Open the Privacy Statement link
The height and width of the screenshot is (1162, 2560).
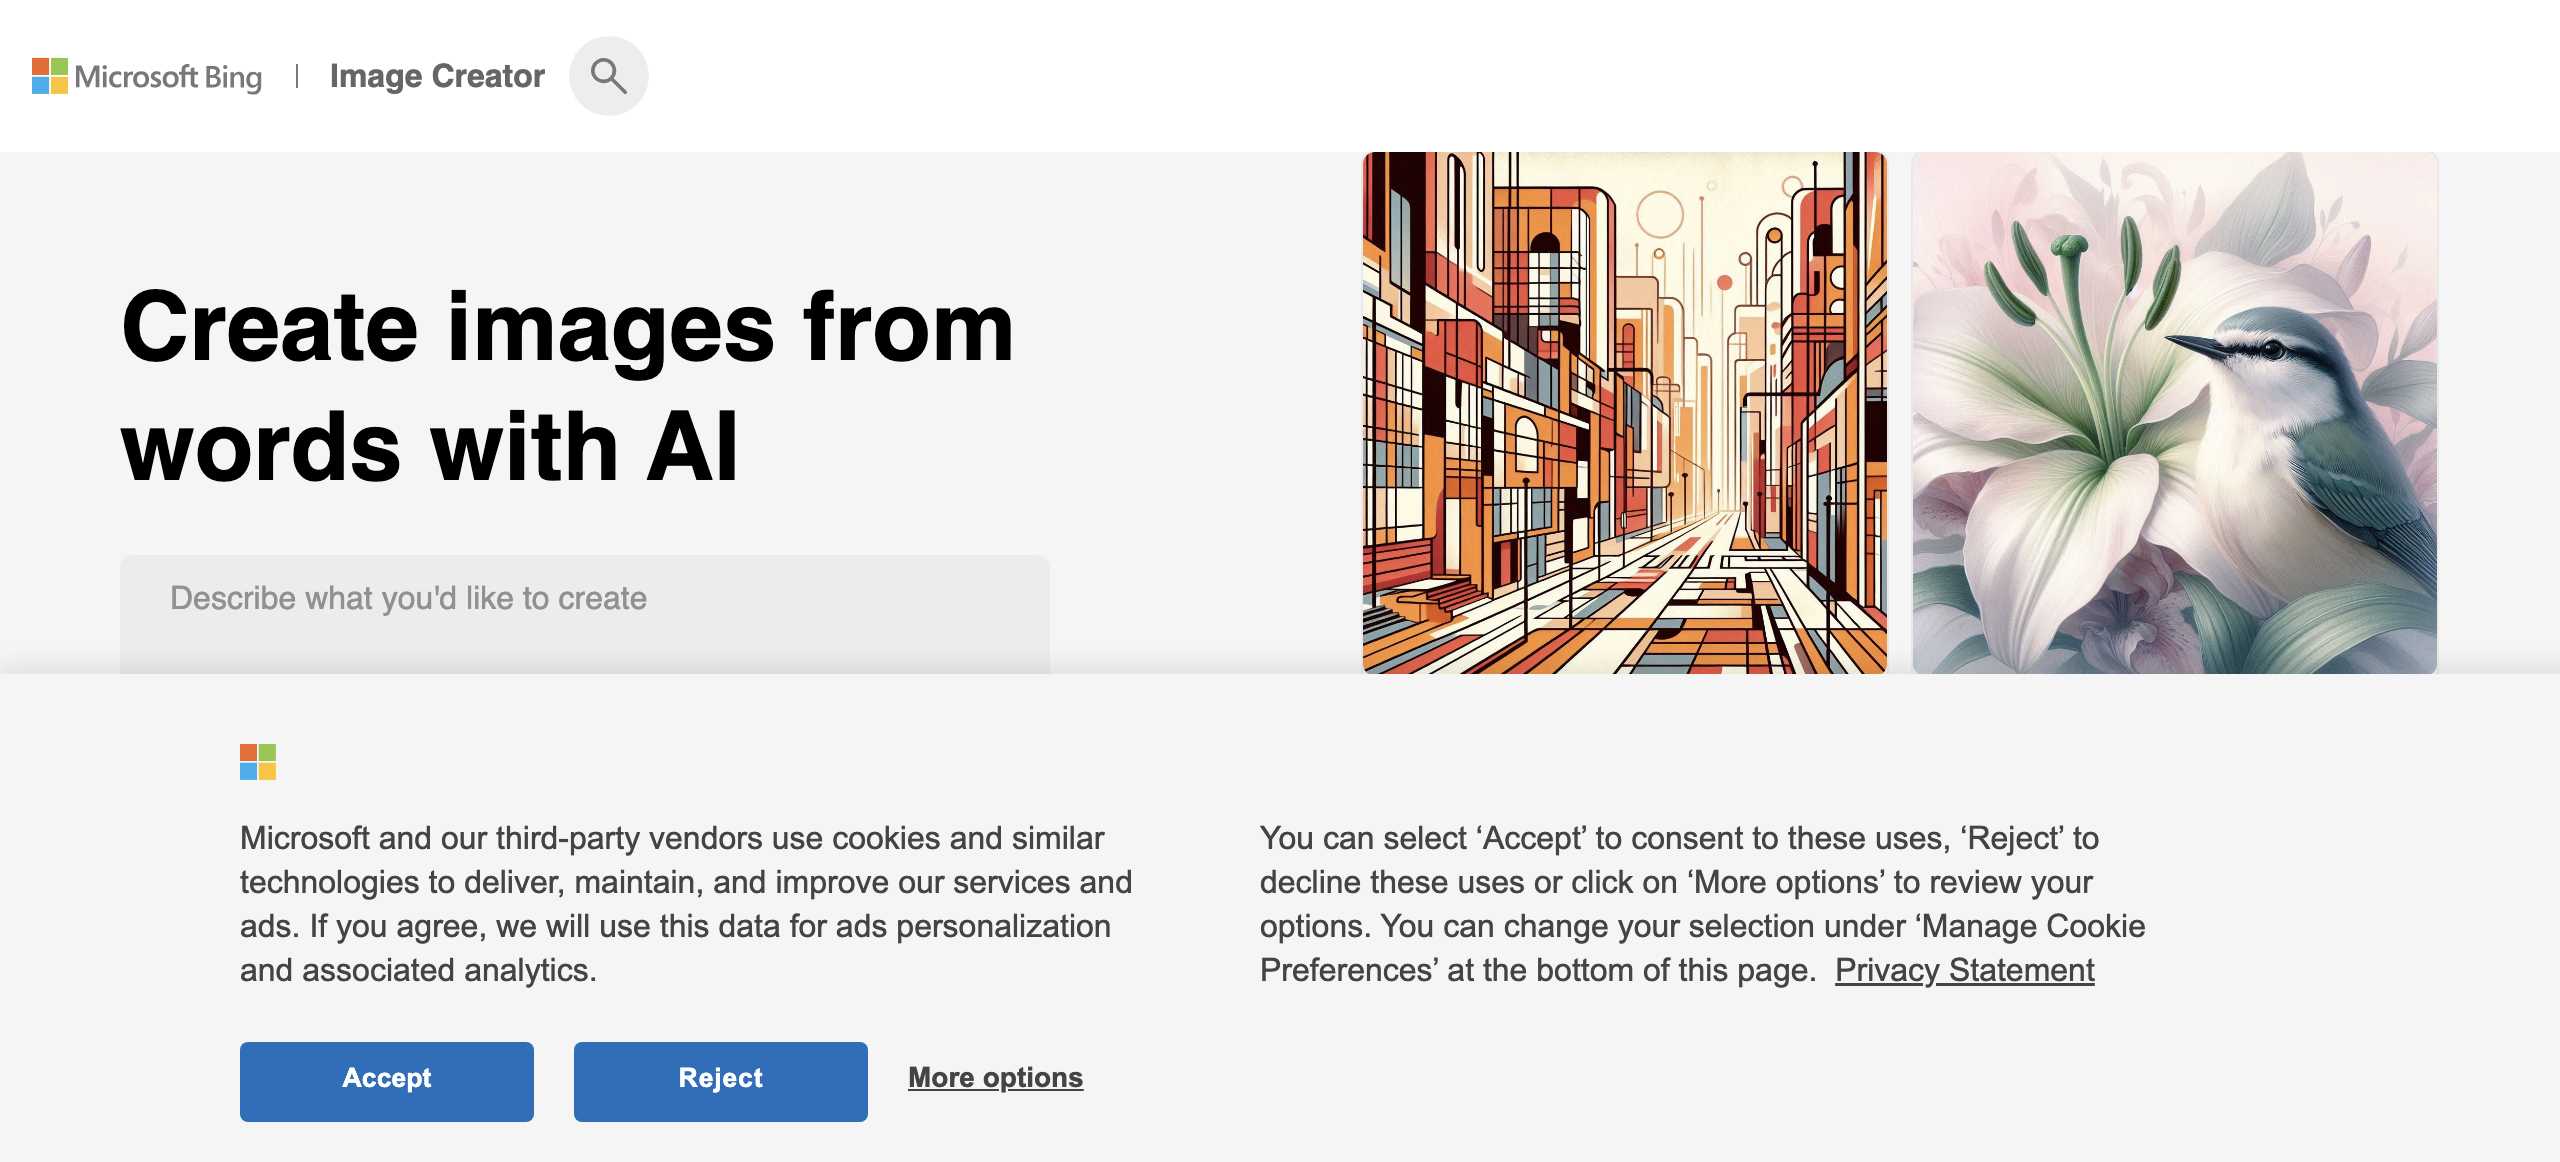pos(1964,970)
